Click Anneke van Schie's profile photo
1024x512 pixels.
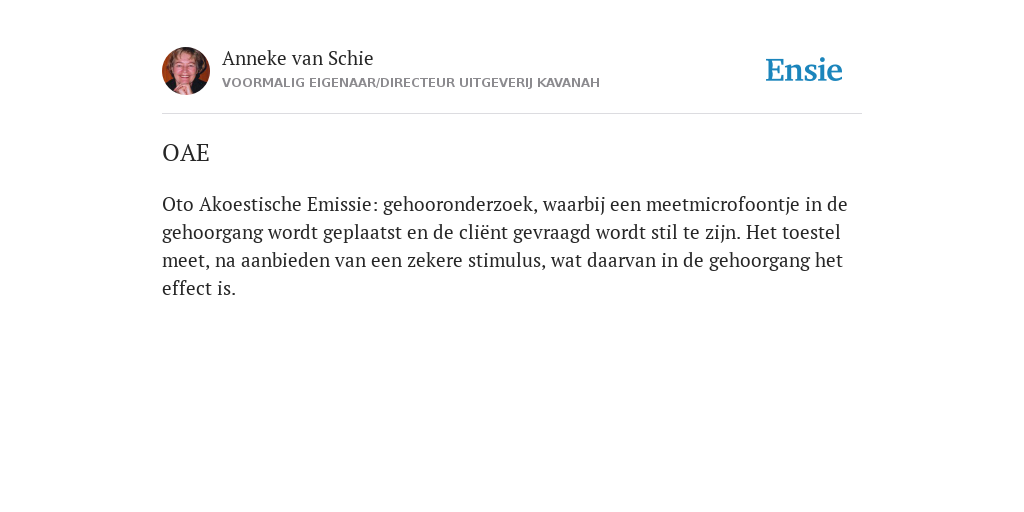point(186,71)
